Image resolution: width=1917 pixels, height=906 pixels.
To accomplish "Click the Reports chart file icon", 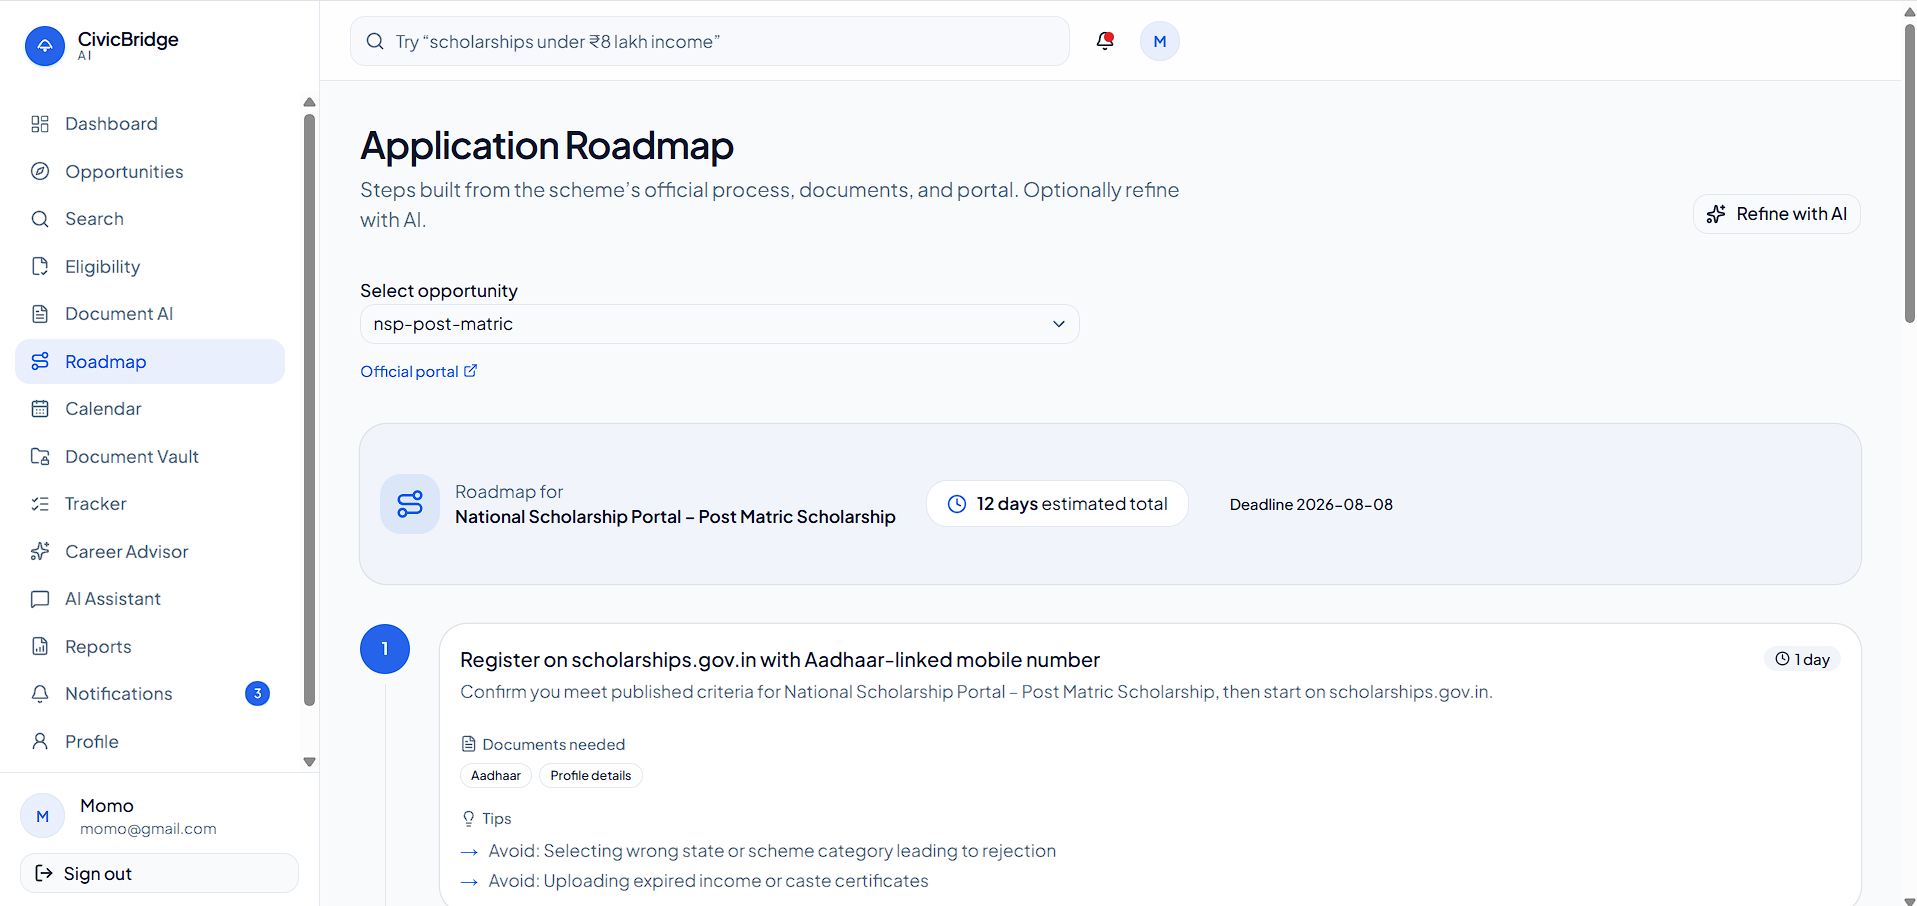I will 40,646.
